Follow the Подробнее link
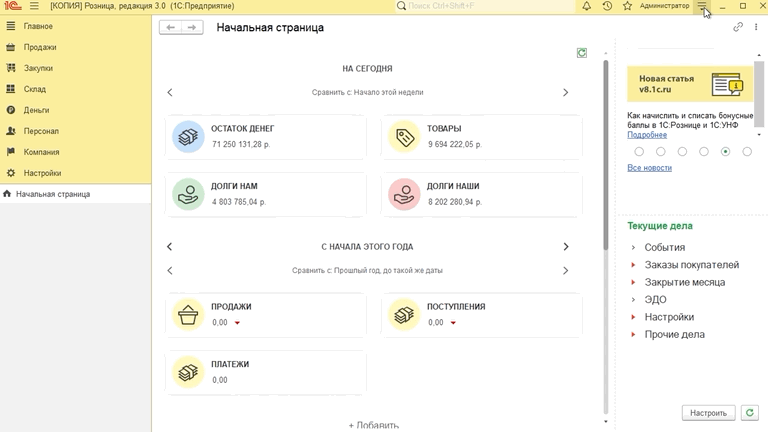Image resolution: width=768 pixels, height=432 pixels. tap(647, 135)
